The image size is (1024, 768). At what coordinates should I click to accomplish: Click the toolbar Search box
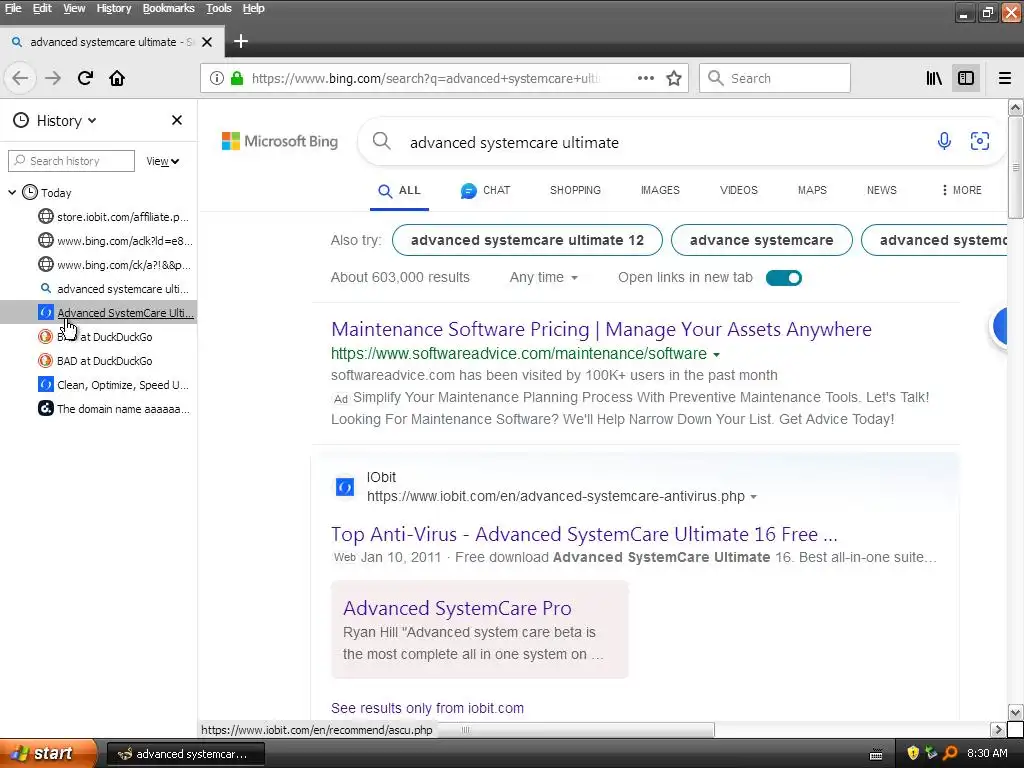point(775,78)
